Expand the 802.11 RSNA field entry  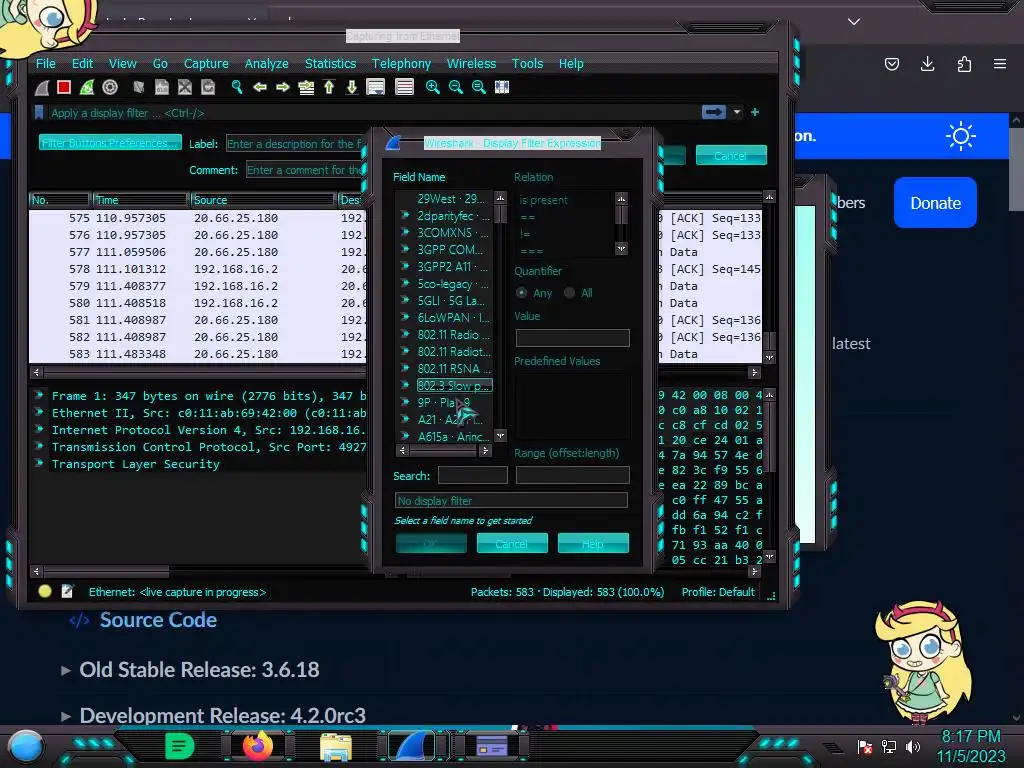pyautogui.click(x=405, y=368)
